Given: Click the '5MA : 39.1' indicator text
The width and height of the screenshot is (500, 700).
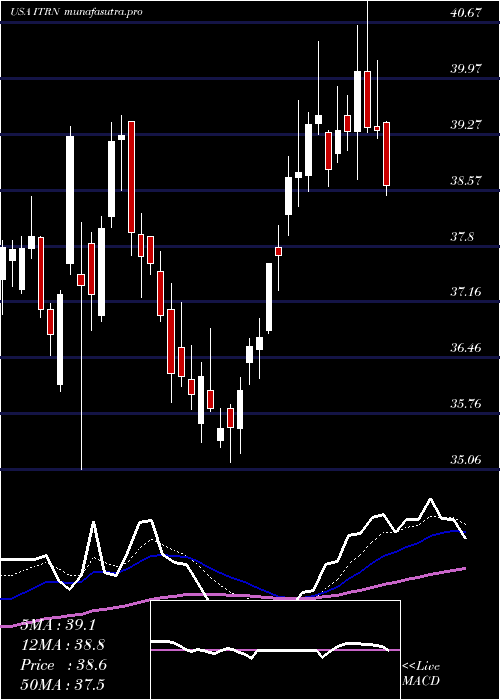Looking at the screenshot, I should pyautogui.click(x=58, y=625).
